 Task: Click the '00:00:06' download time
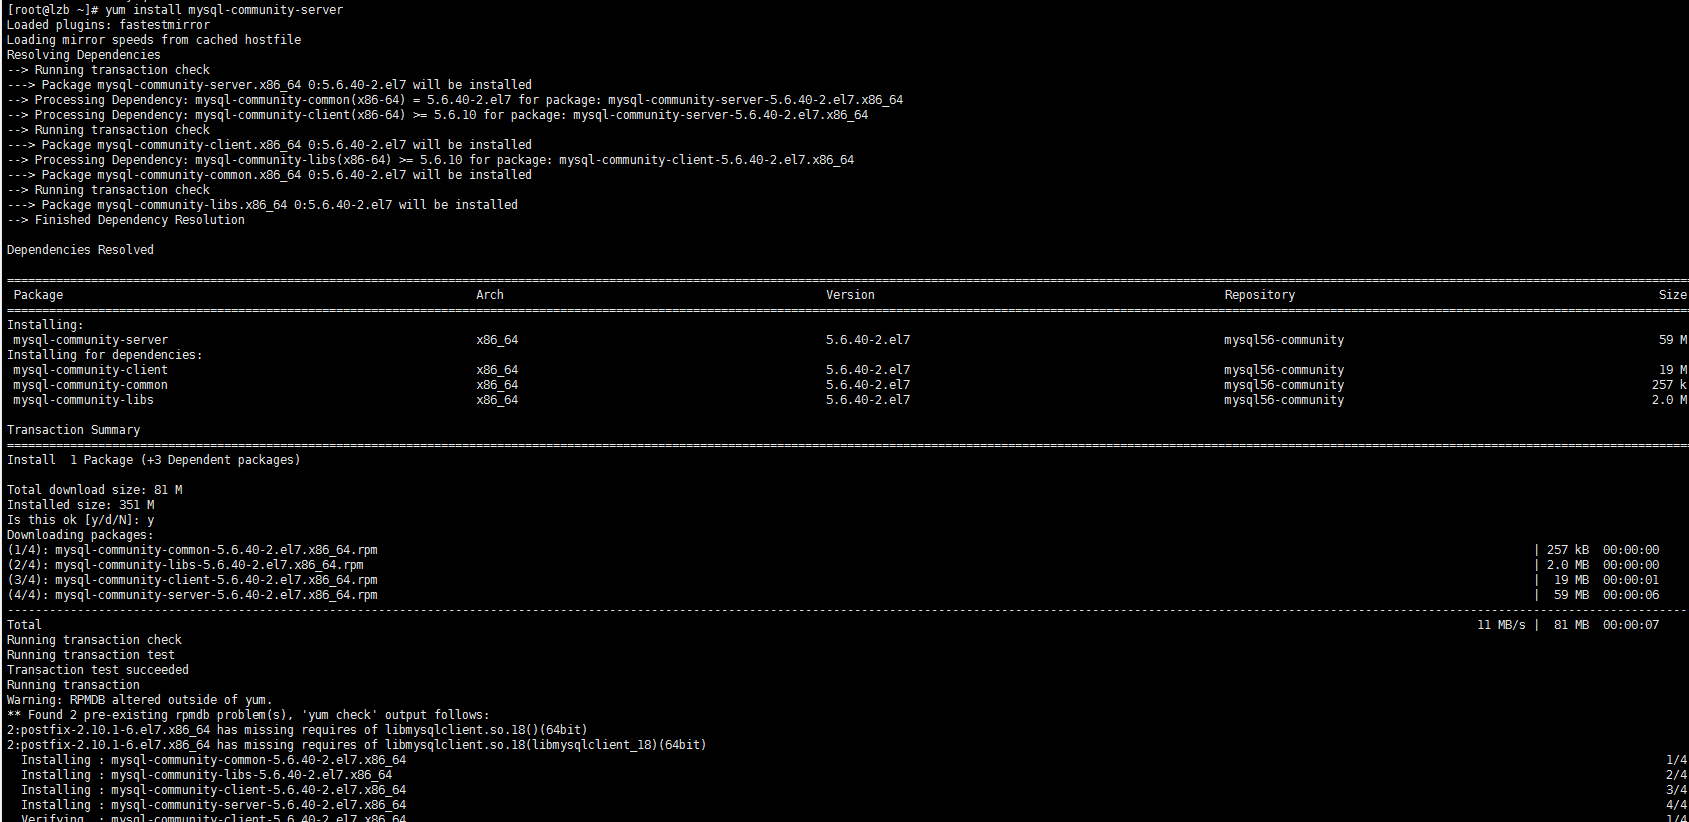click(1631, 595)
